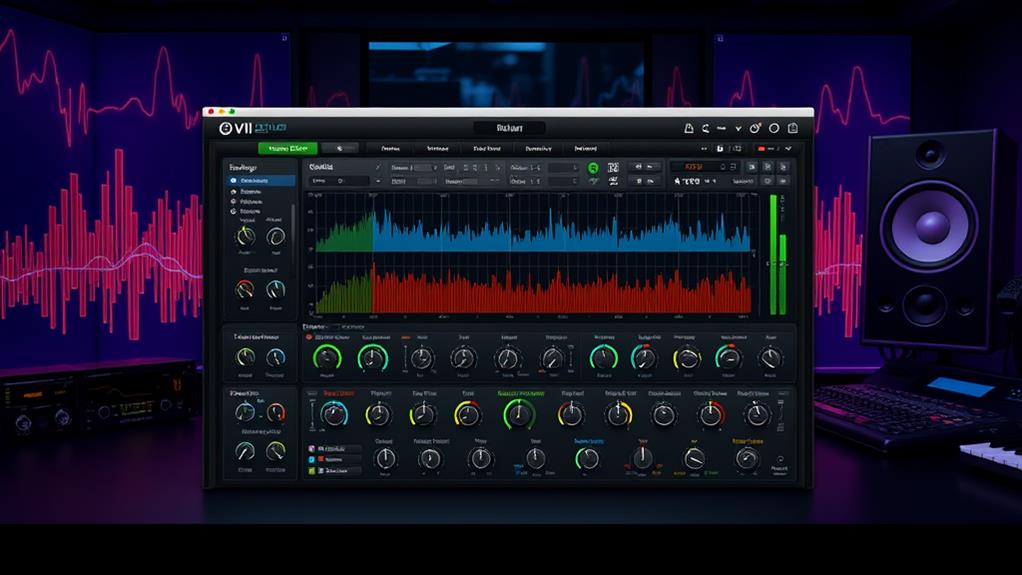Click the magnifier search button beside green tab

point(339,149)
